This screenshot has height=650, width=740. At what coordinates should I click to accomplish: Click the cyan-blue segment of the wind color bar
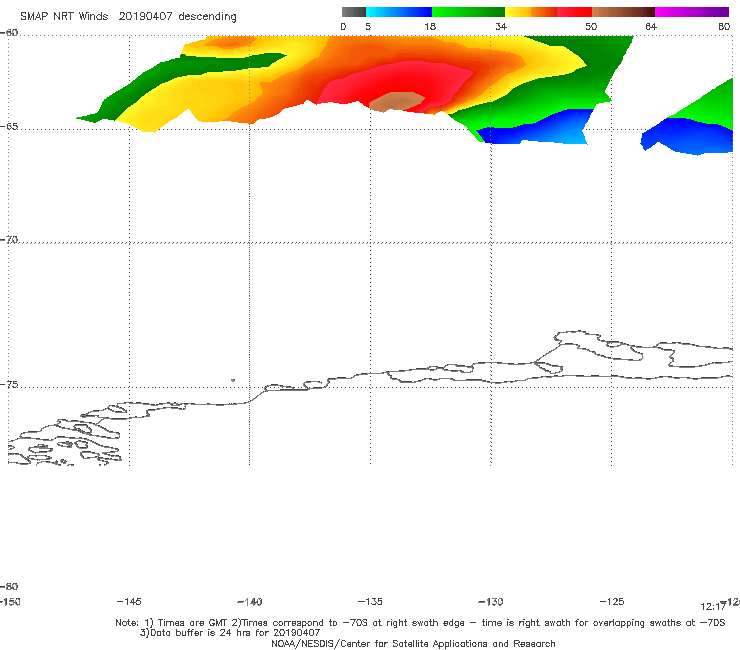pos(399,12)
